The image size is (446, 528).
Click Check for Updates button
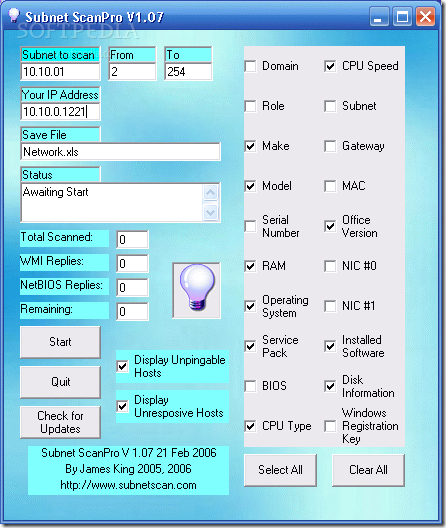60,422
